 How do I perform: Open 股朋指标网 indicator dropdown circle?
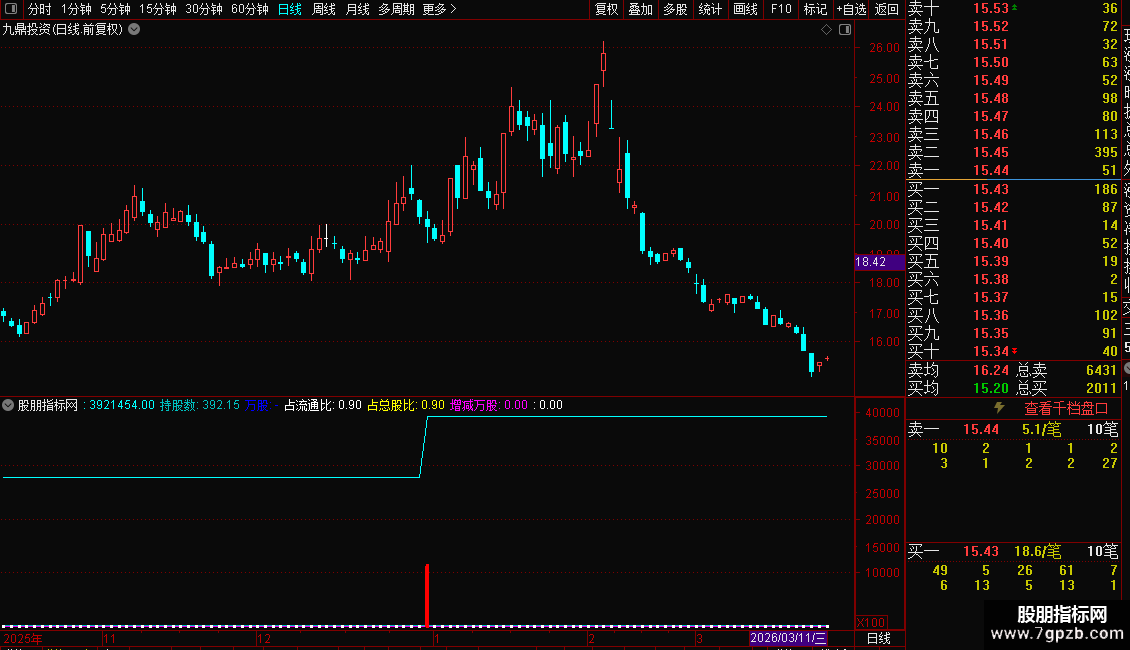tap(8, 405)
